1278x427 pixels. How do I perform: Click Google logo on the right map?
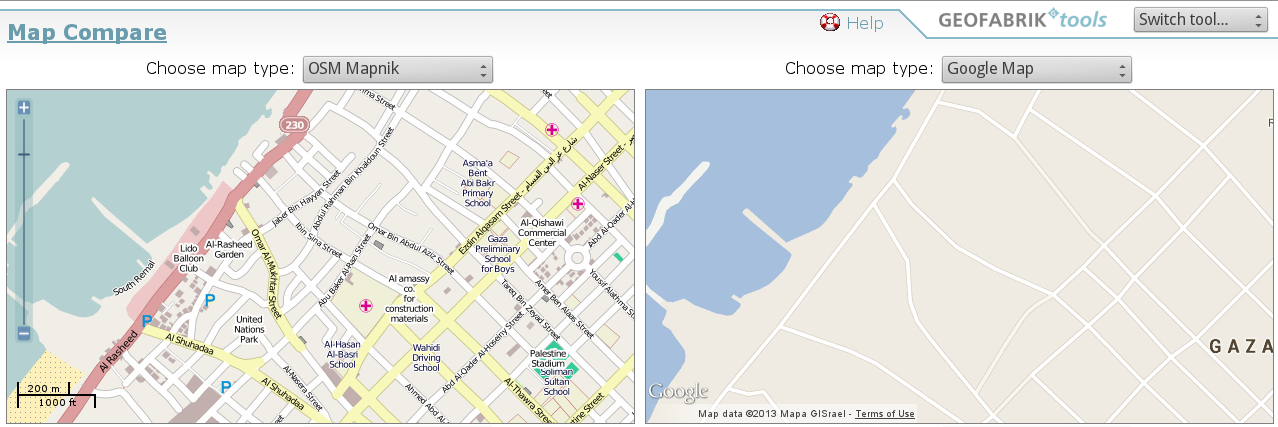coord(678,391)
